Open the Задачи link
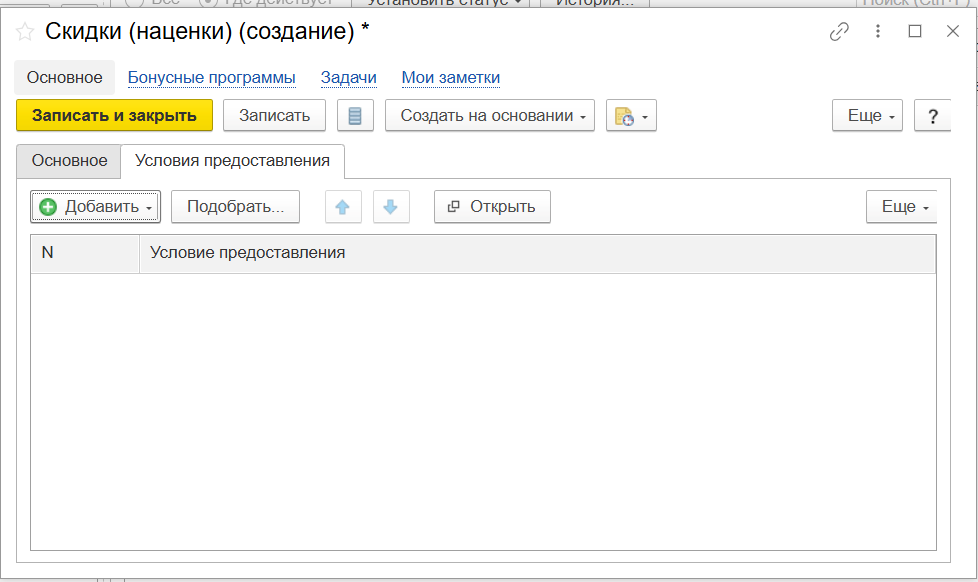 348,78
